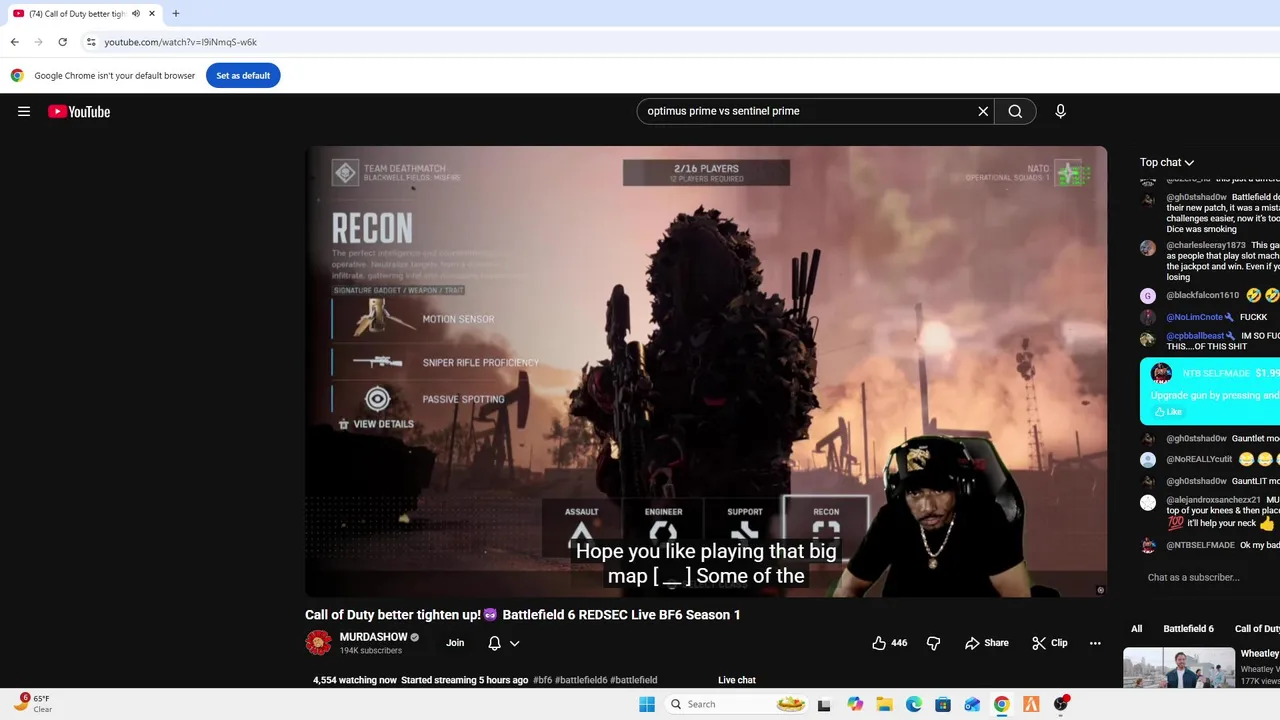Open the YouTube guide hamburger menu
The image size is (1280, 720).
[24, 111]
